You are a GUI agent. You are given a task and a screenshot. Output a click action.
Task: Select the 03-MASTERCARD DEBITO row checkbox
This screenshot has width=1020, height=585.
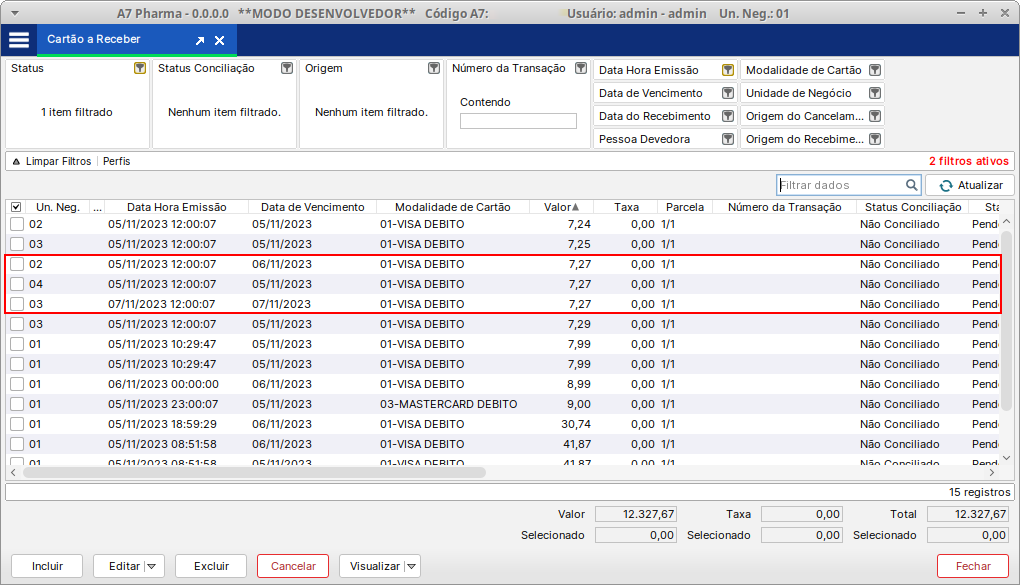16,404
